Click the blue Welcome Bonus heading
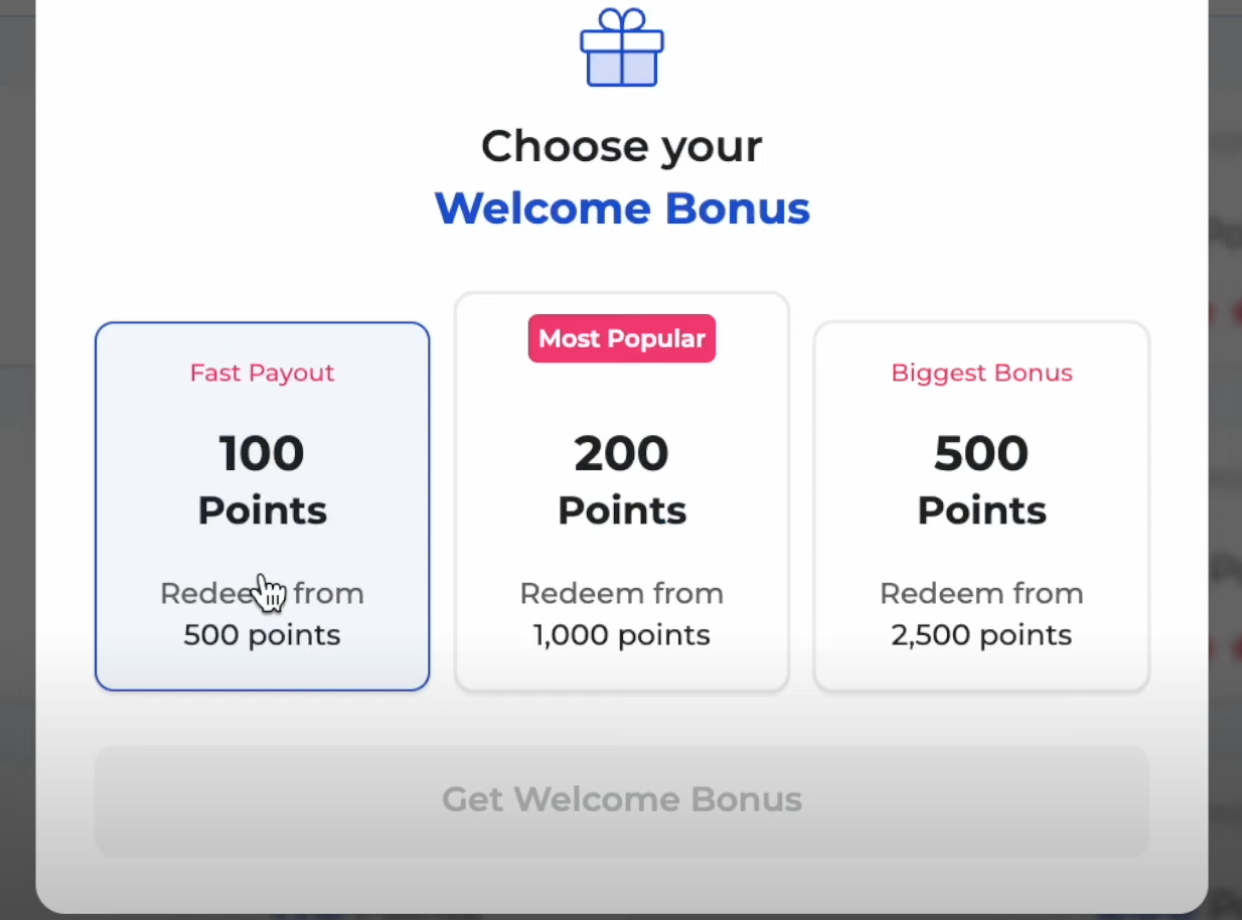 coord(622,208)
